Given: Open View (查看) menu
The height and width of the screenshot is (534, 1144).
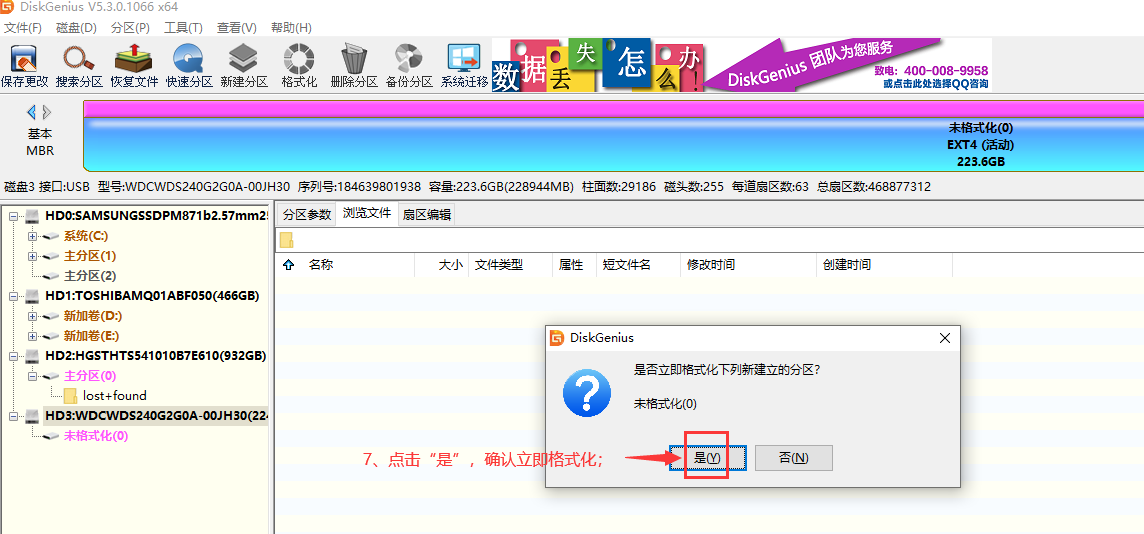Looking at the screenshot, I should pyautogui.click(x=237, y=28).
